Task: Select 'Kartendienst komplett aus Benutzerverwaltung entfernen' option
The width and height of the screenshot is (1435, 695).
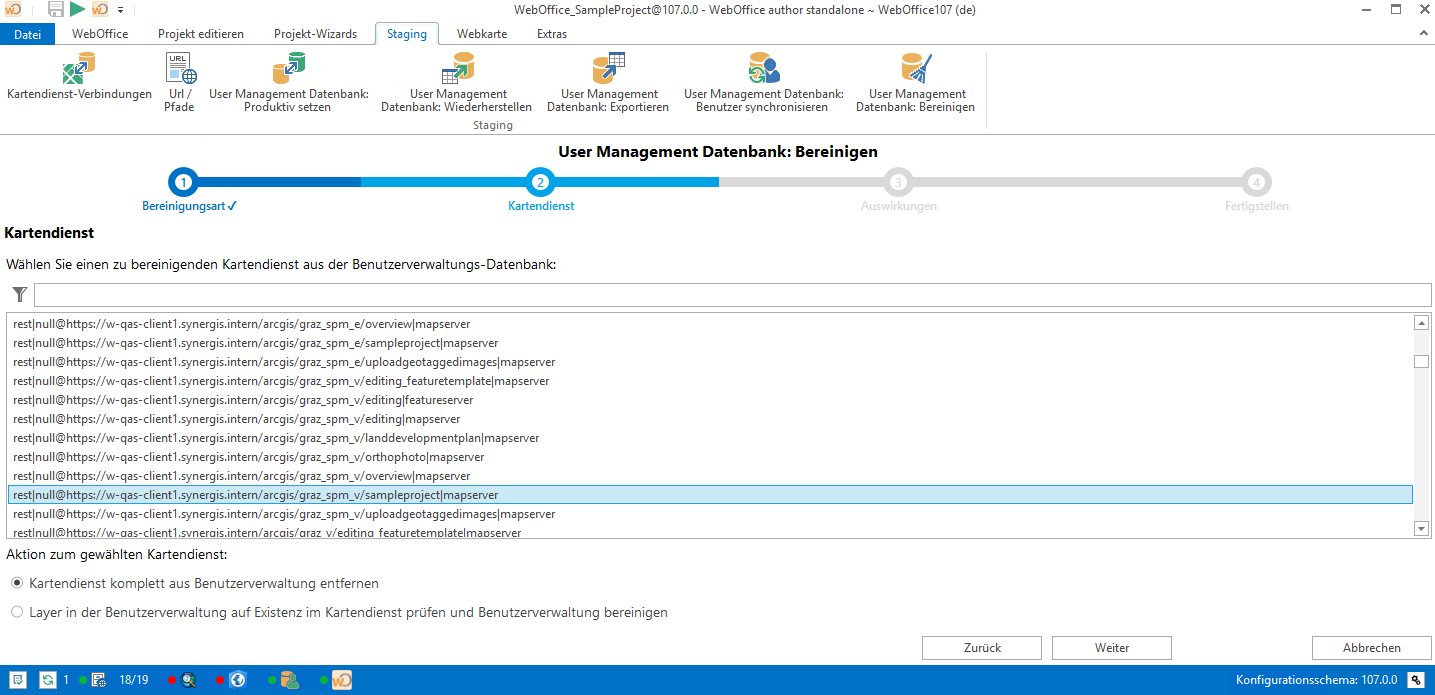Action: click(16, 583)
